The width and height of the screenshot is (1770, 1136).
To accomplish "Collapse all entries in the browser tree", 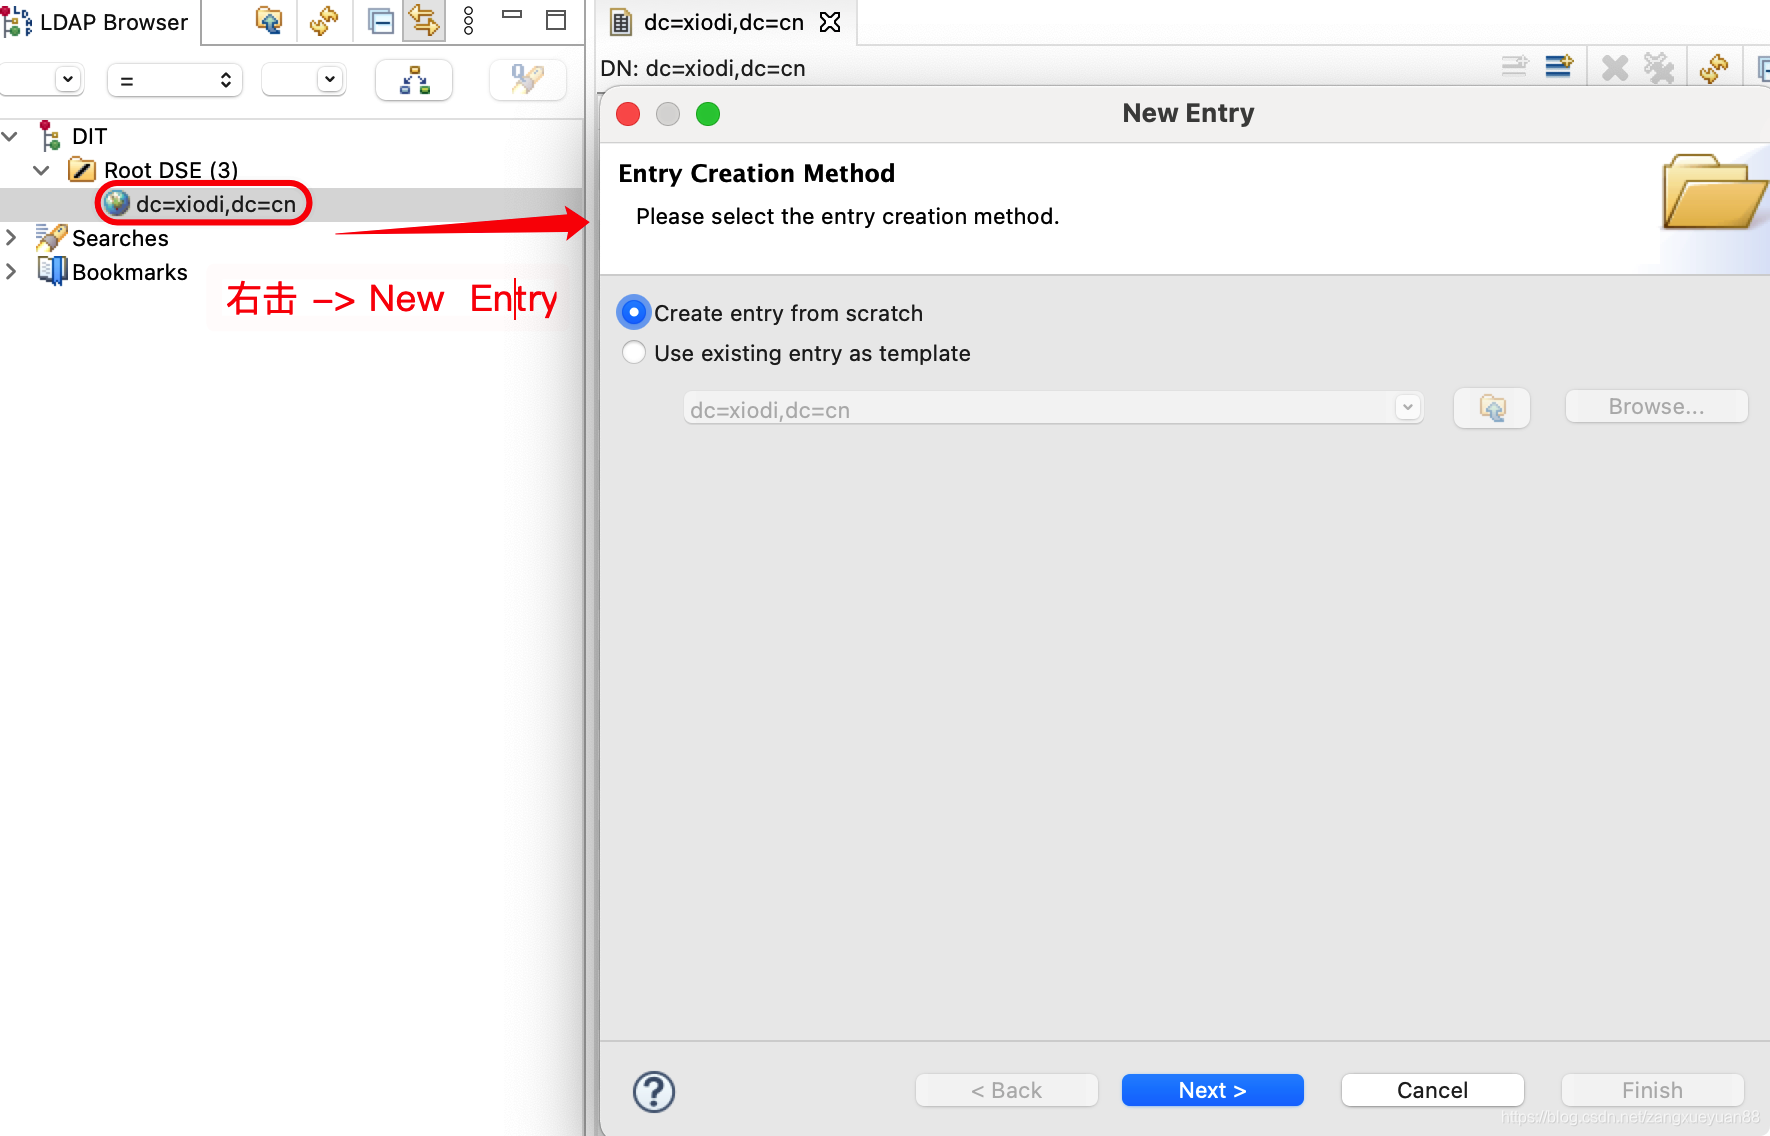I will (379, 20).
